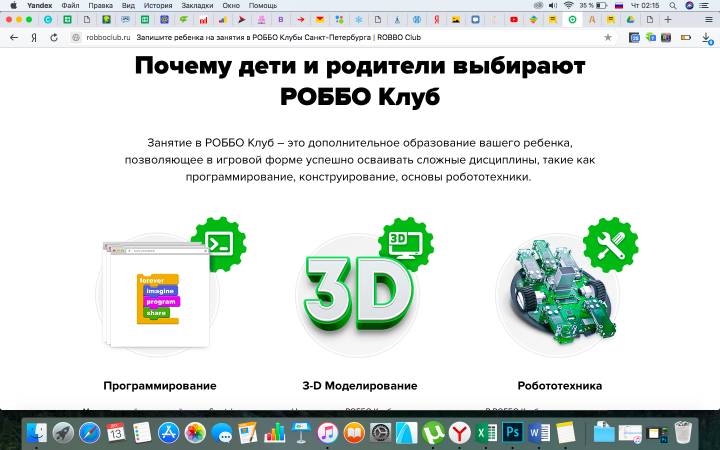Click the battery-shaped extension icon in toolbar
The height and width of the screenshot is (450, 720).
tap(686, 38)
